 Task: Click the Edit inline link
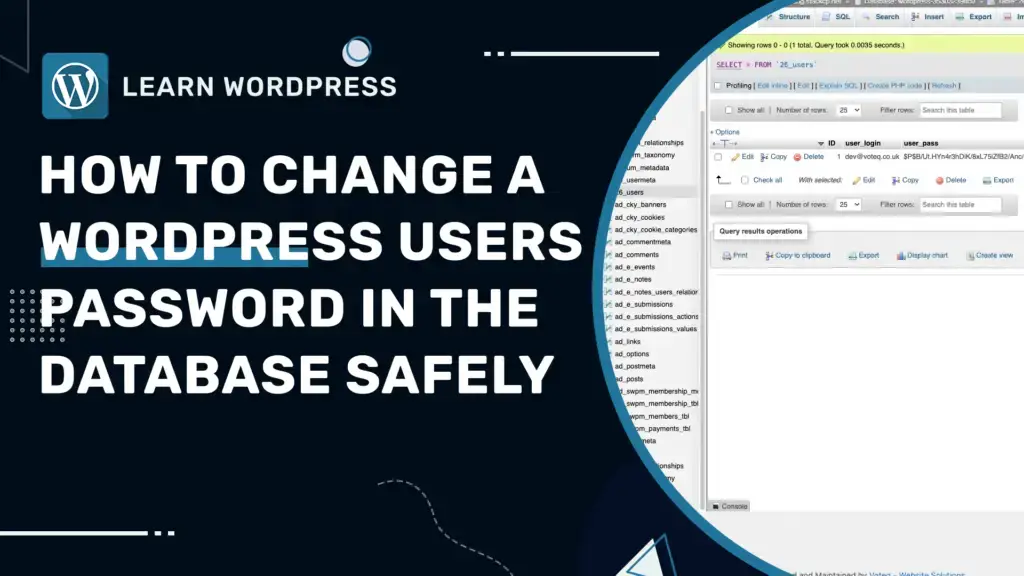(x=772, y=86)
